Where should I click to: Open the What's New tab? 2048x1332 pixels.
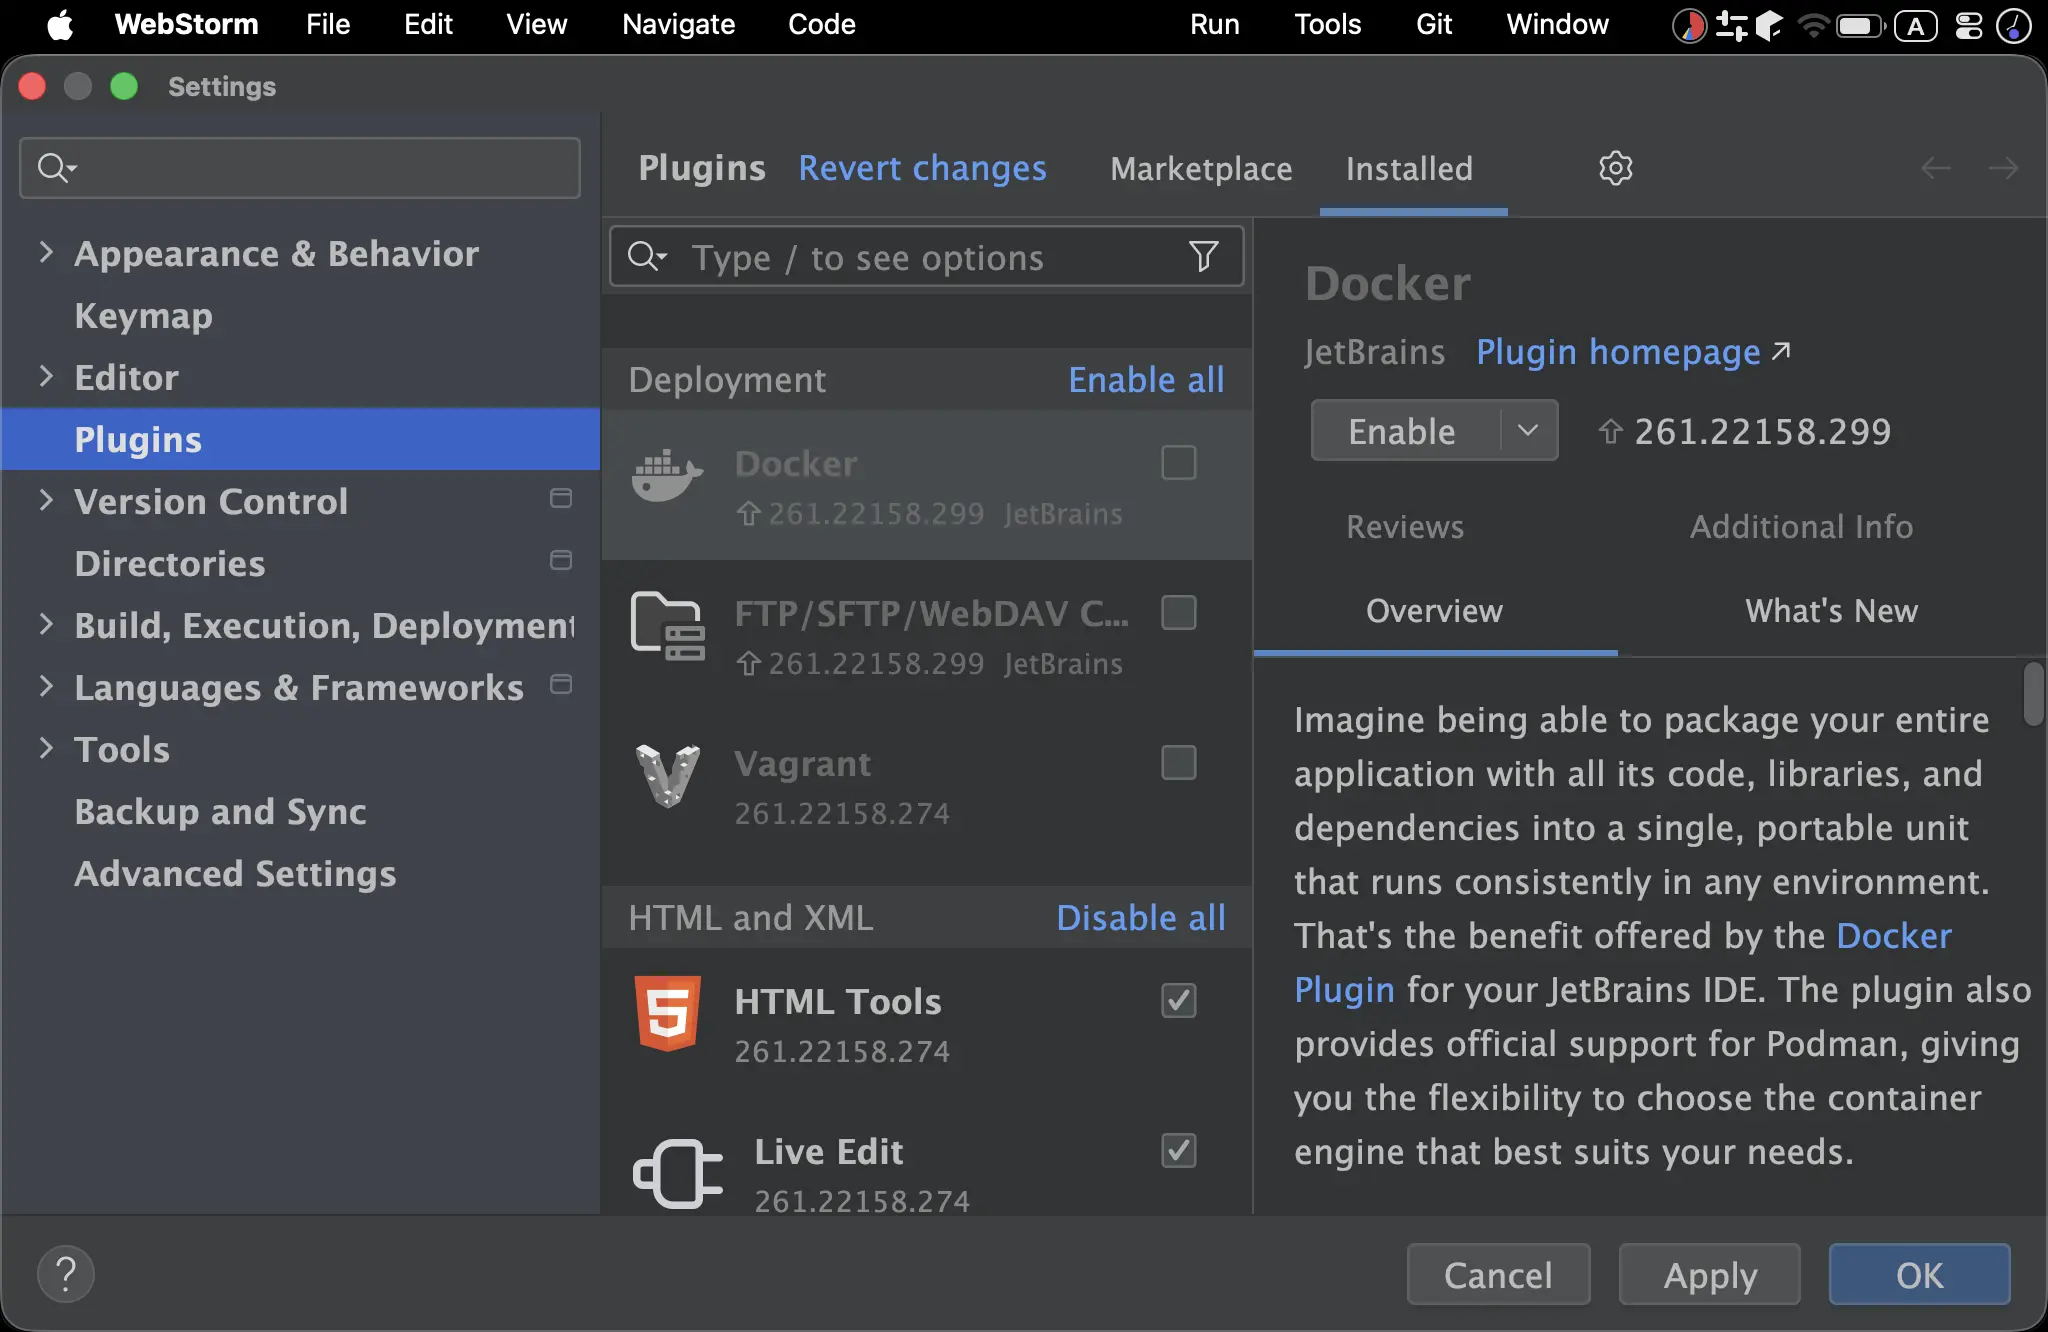pos(1831,611)
